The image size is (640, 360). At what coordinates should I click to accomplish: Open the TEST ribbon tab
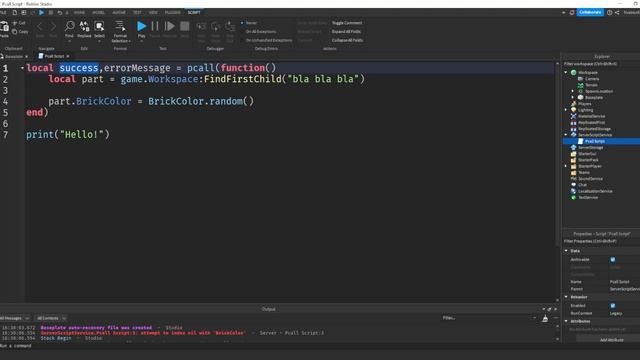point(137,13)
